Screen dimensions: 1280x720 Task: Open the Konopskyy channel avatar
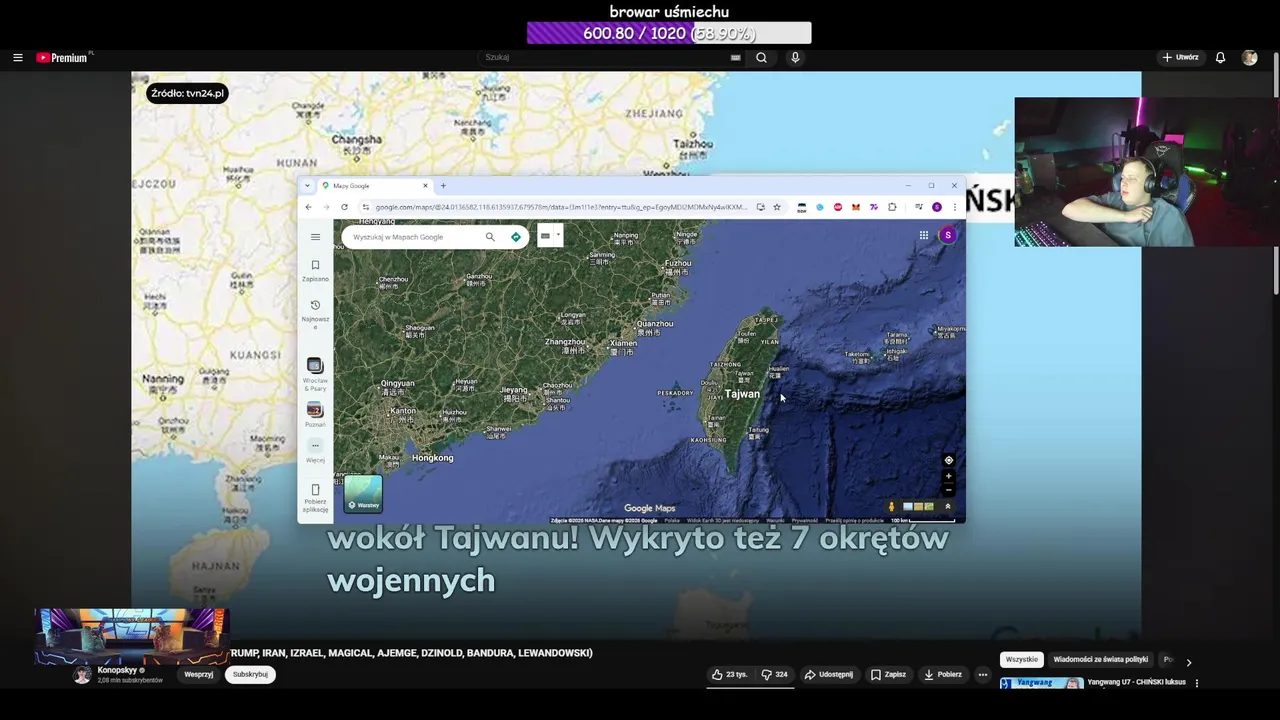click(82, 674)
